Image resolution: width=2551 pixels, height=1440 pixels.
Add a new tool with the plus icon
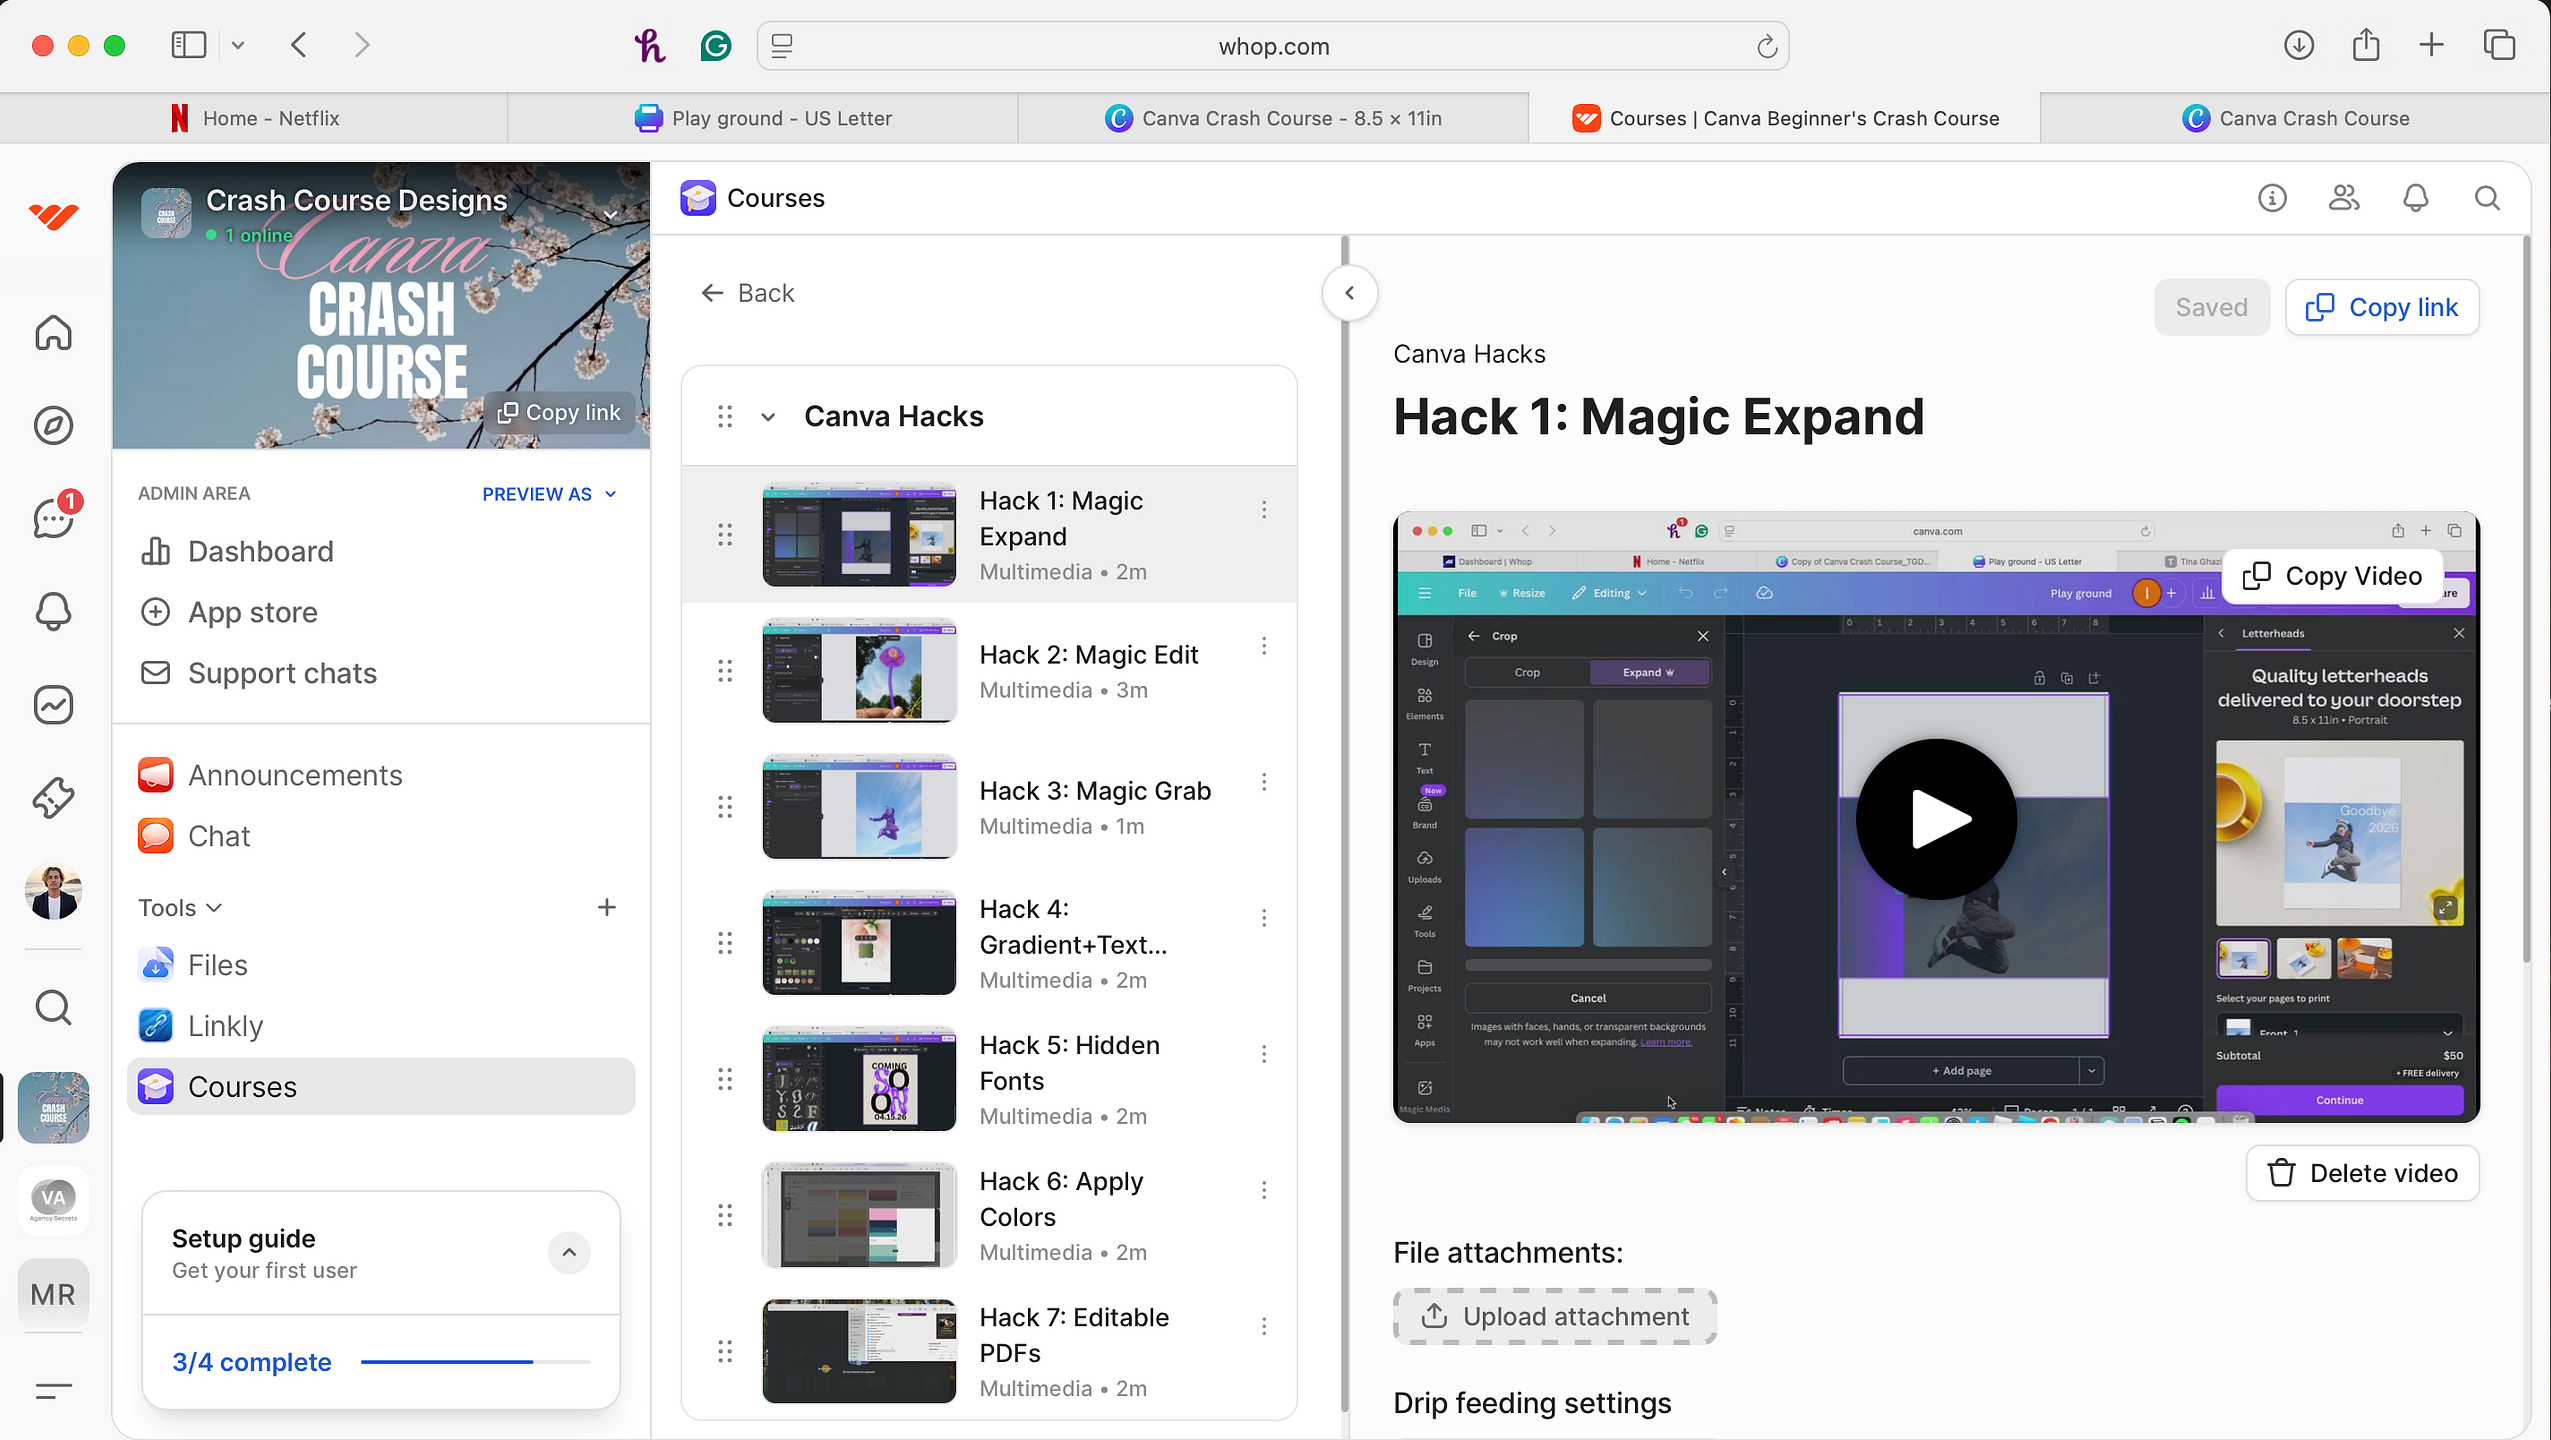[x=606, y=907]
